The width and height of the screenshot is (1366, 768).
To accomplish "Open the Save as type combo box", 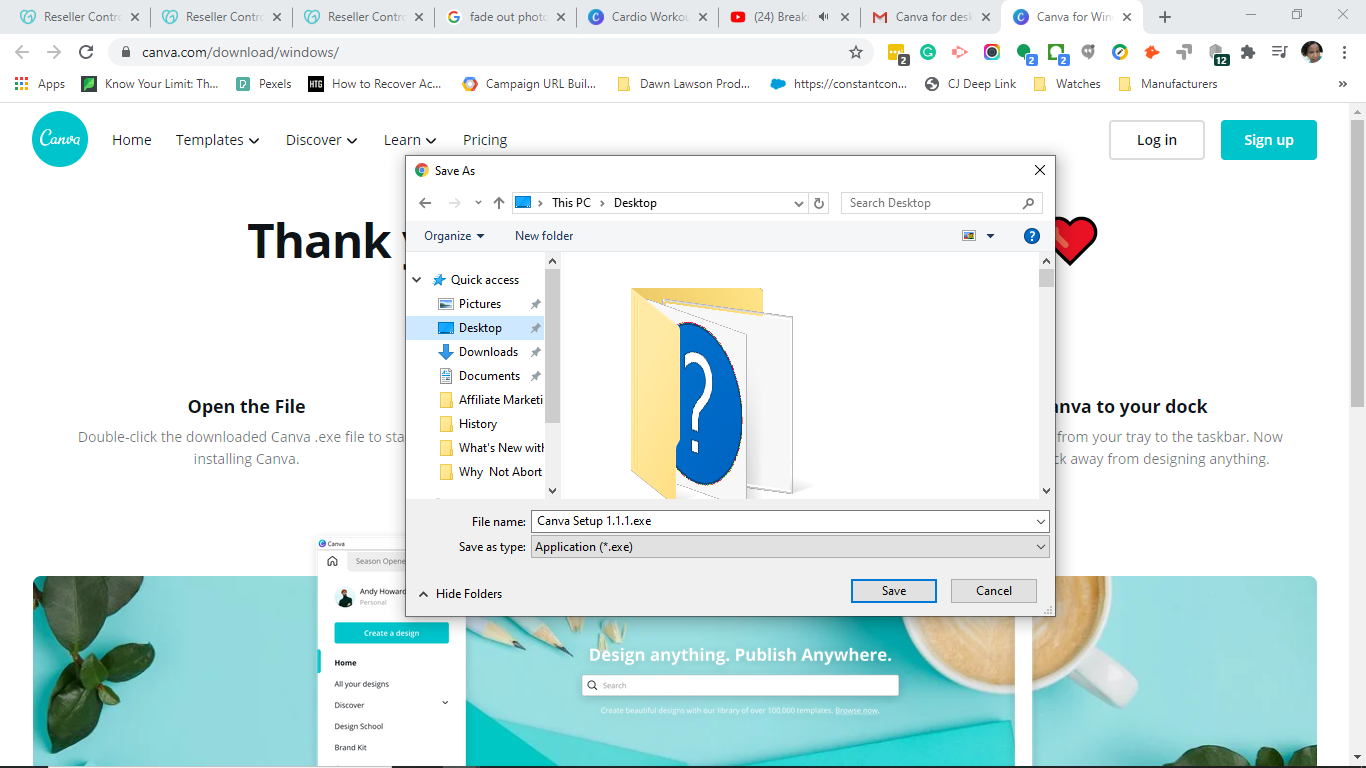I will pos(790,547).
